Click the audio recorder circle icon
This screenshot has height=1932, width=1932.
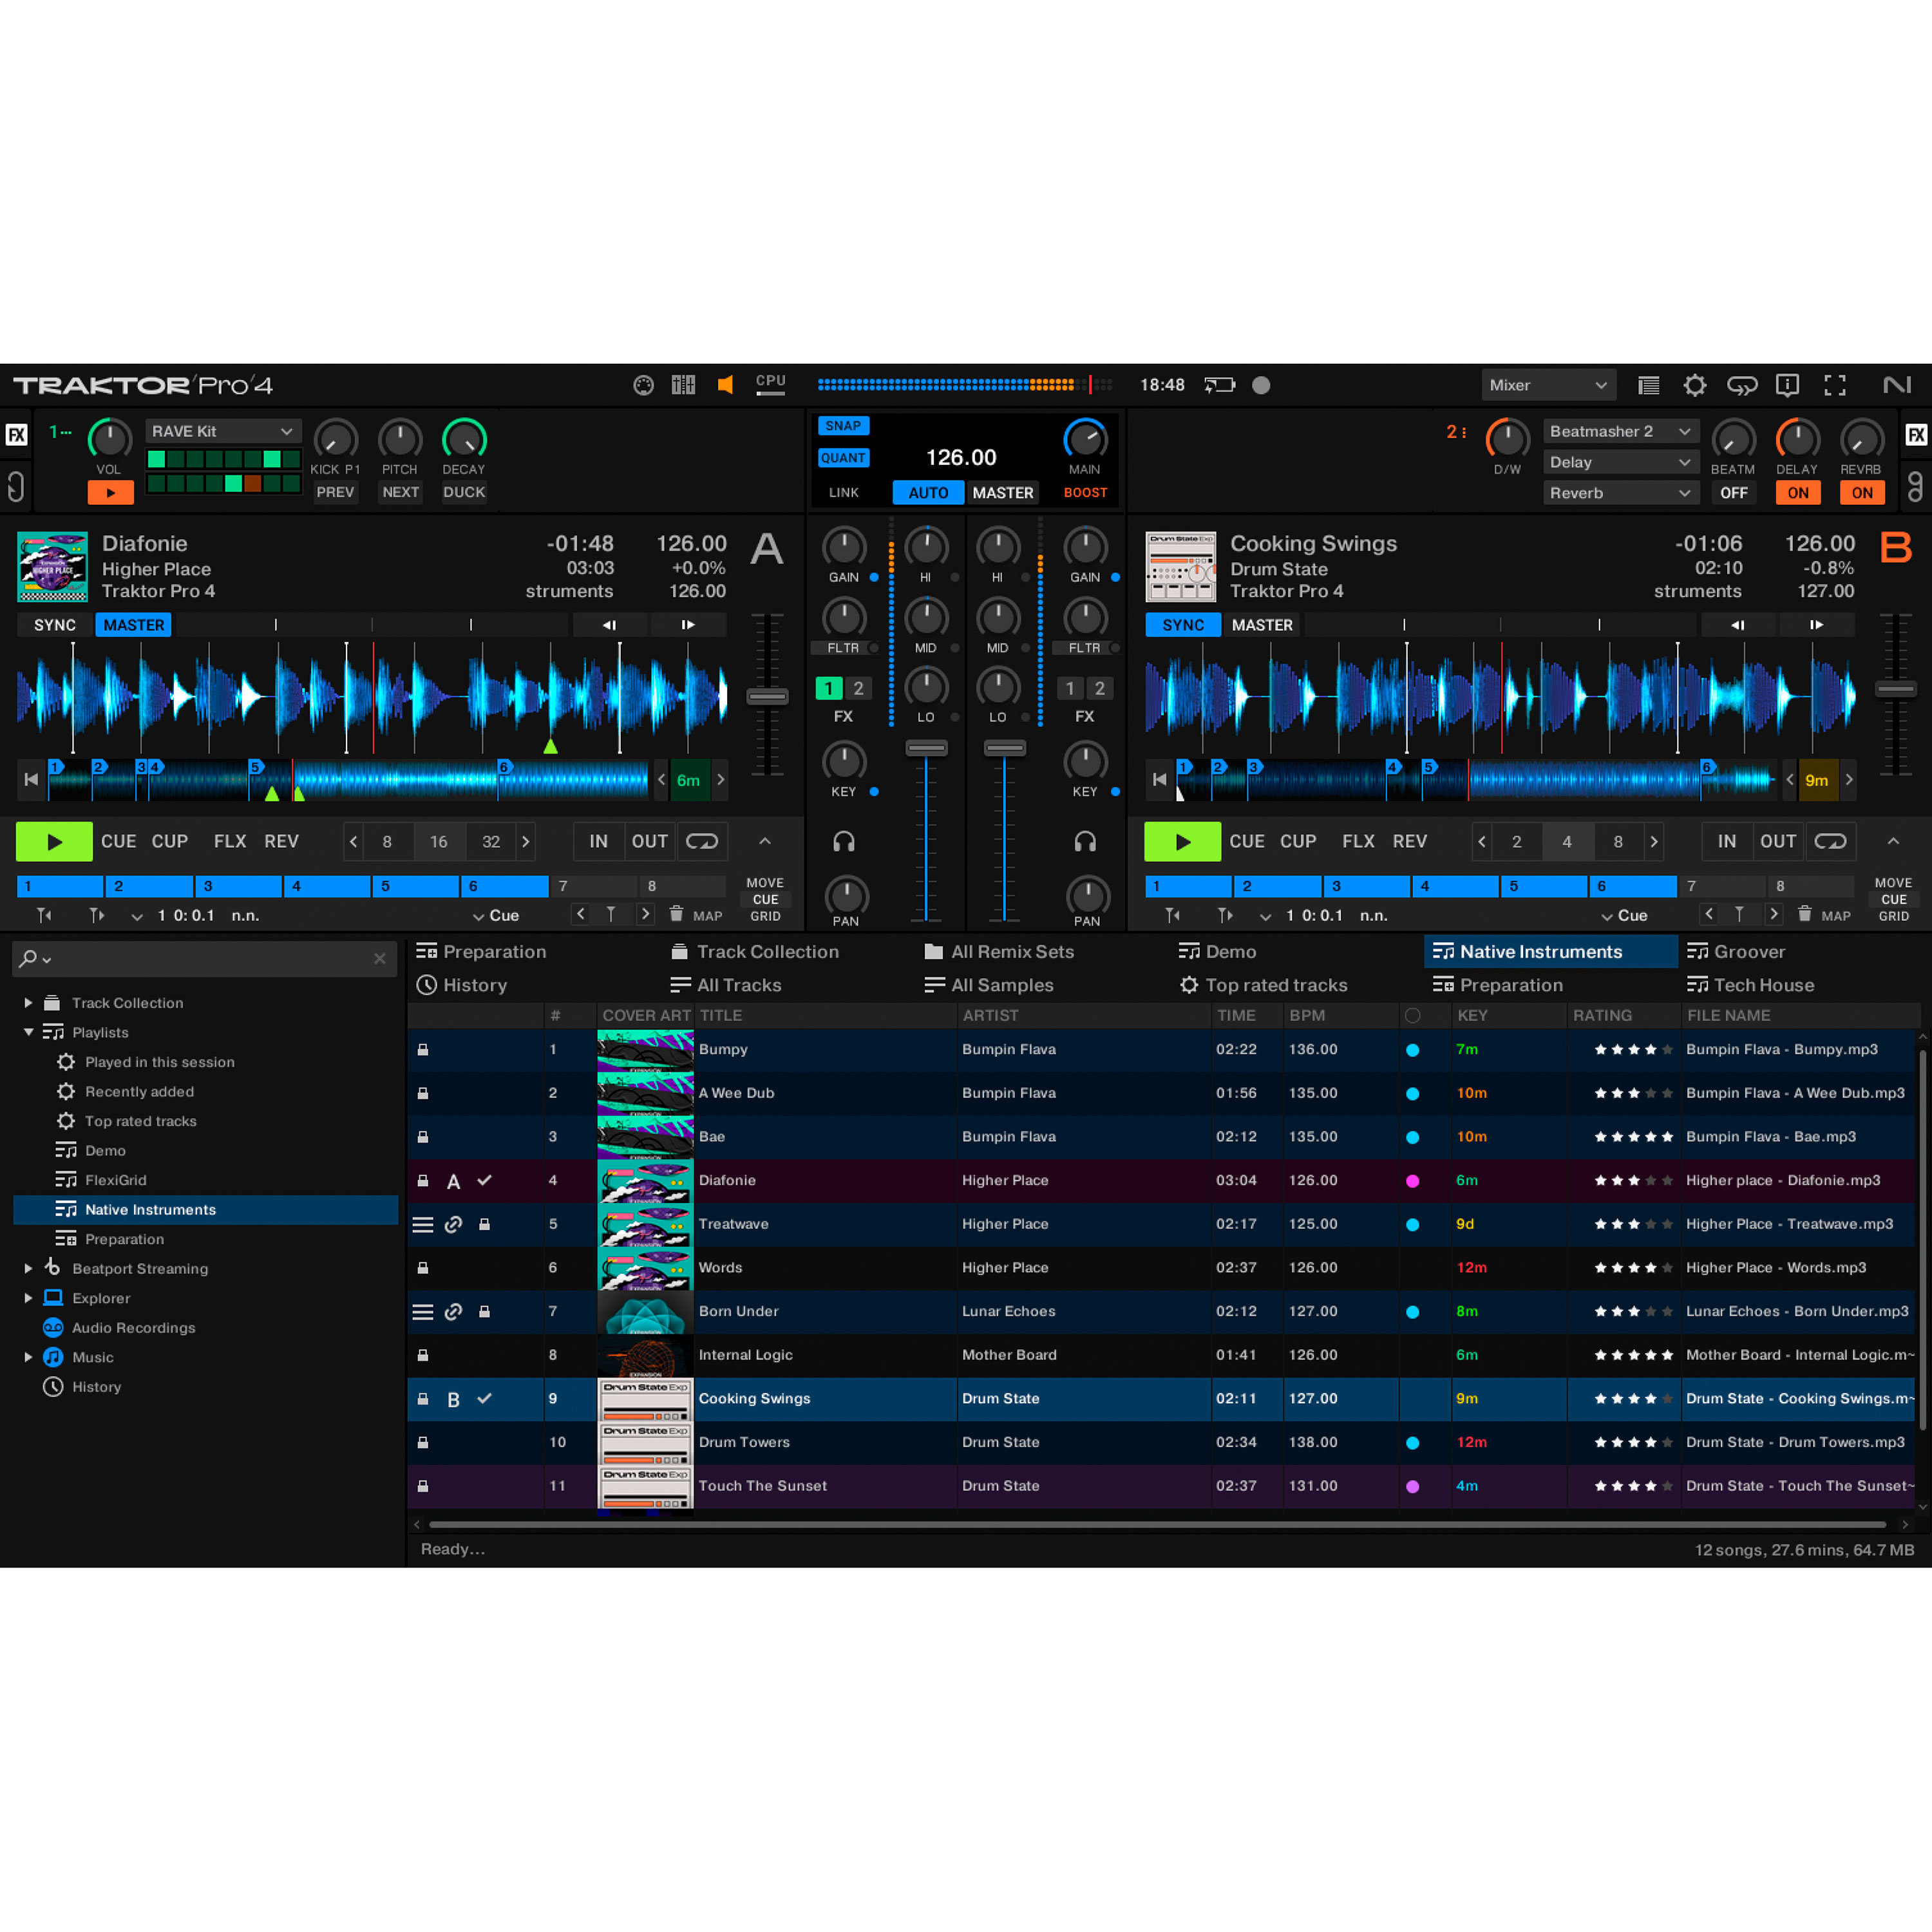pos(1261,385)
